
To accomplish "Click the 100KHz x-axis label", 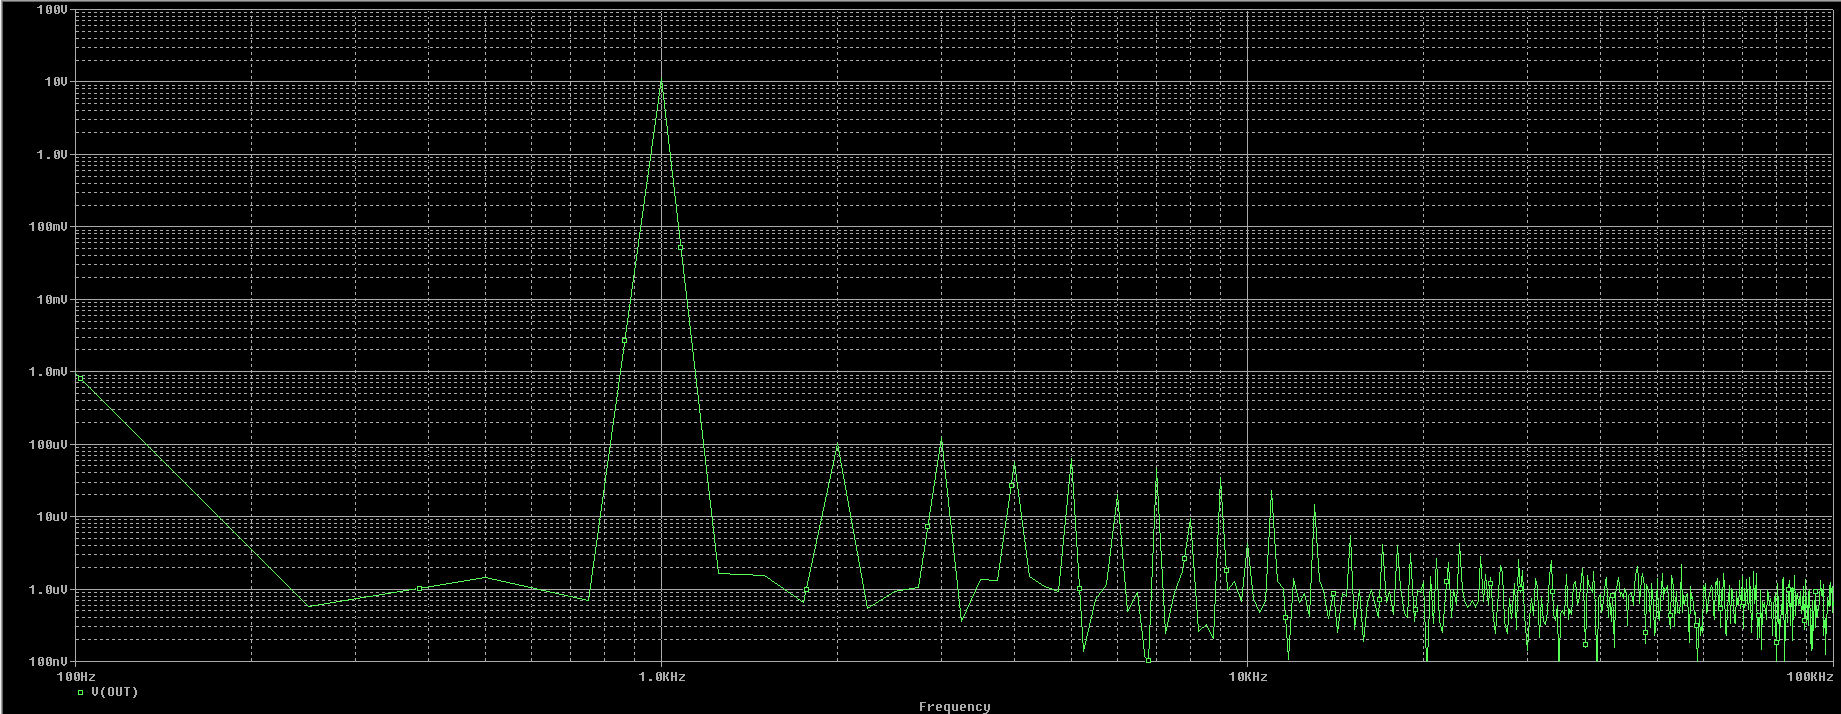I will point(1810,677).
